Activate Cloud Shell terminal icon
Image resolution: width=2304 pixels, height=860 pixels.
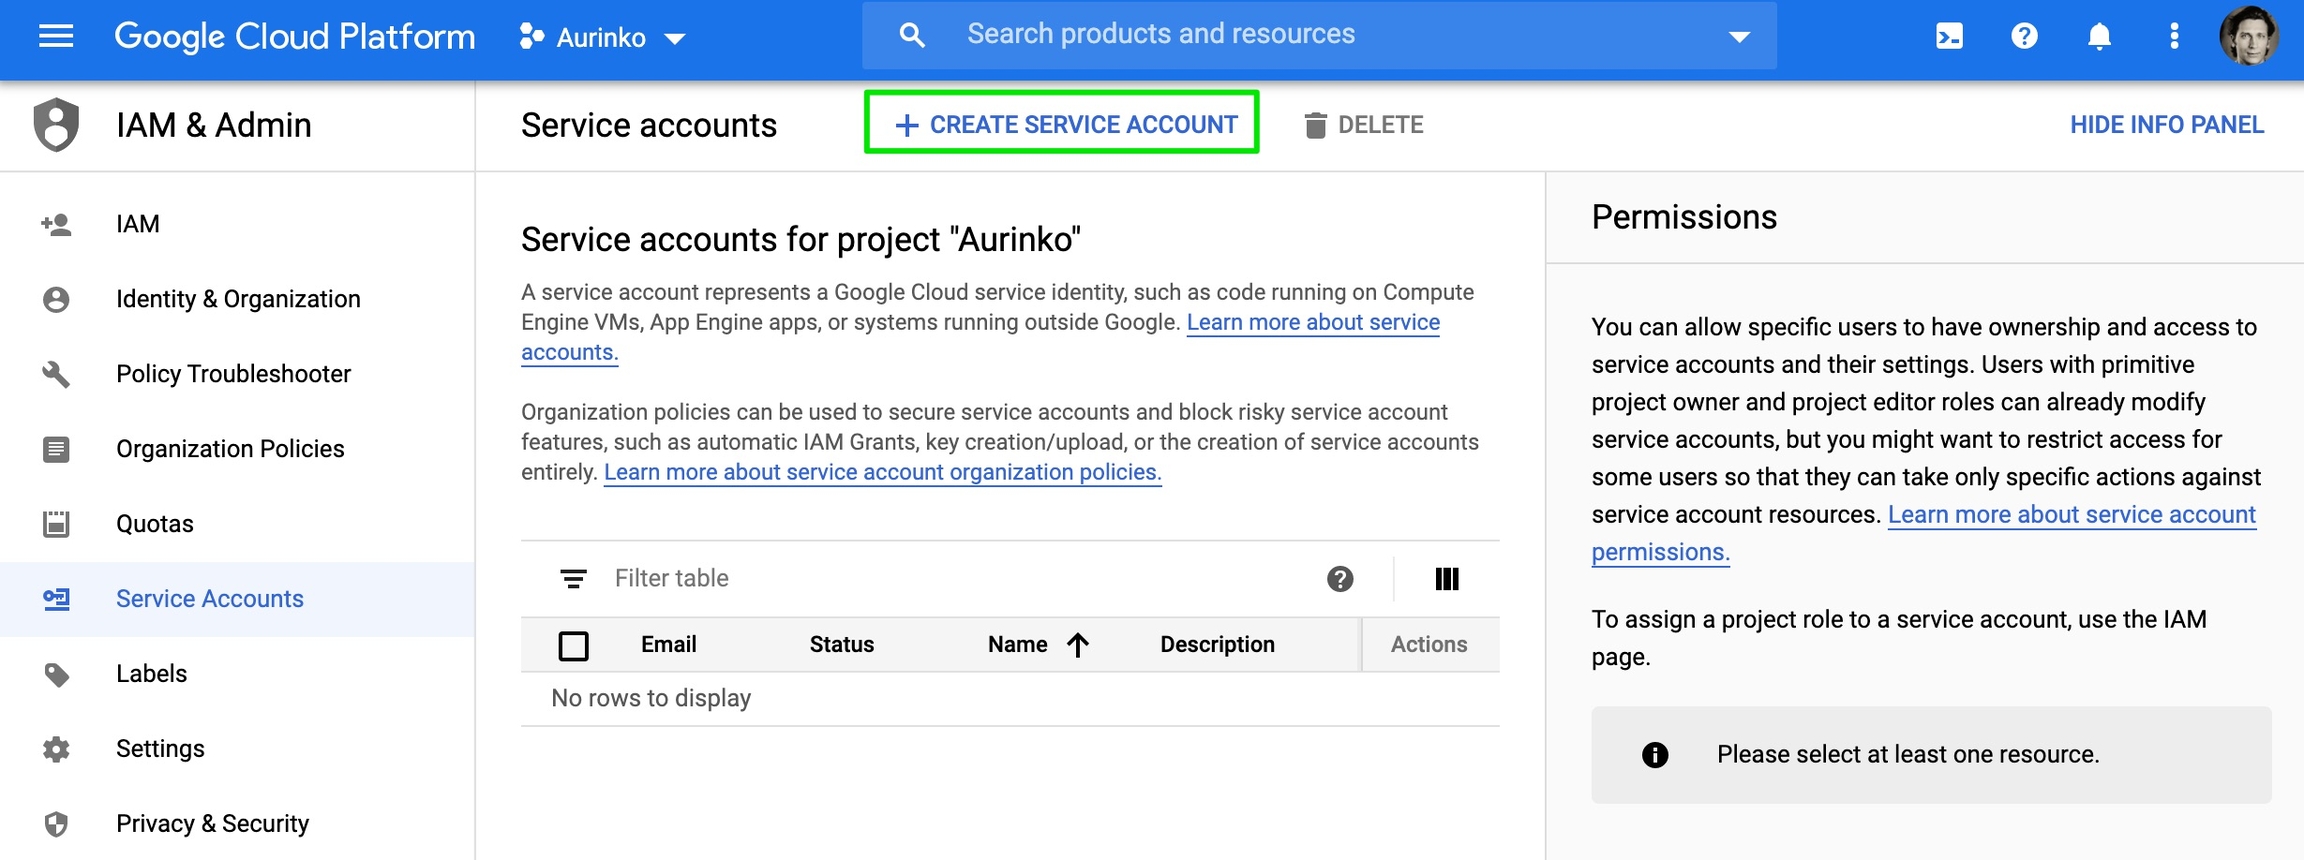pyautogui.click(x=1949, y=37)
